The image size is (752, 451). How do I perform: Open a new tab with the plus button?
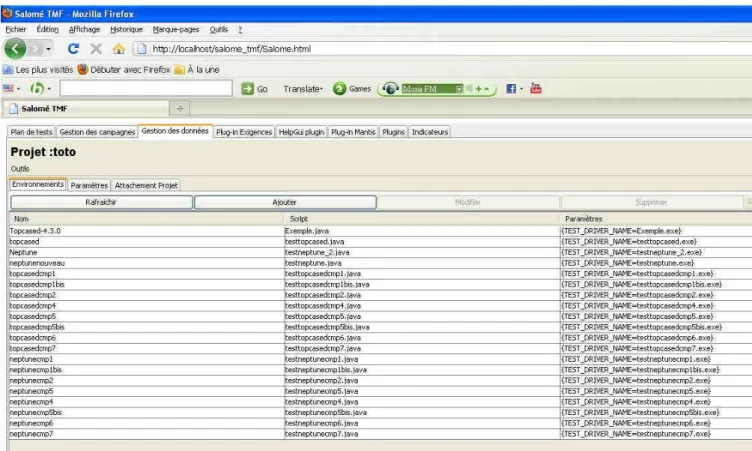click(x=180, y=108)
